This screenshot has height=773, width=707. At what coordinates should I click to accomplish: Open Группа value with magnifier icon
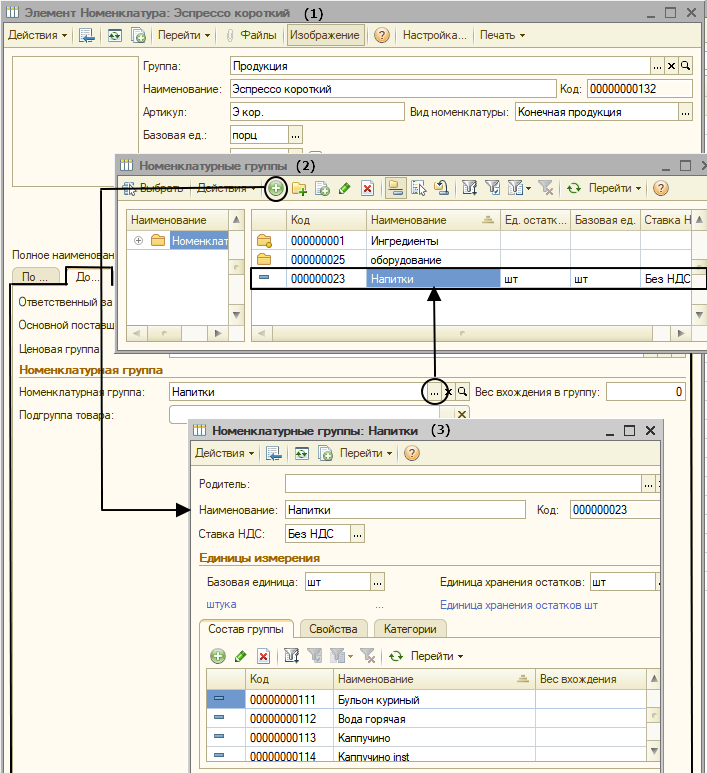tap(685, 66)
